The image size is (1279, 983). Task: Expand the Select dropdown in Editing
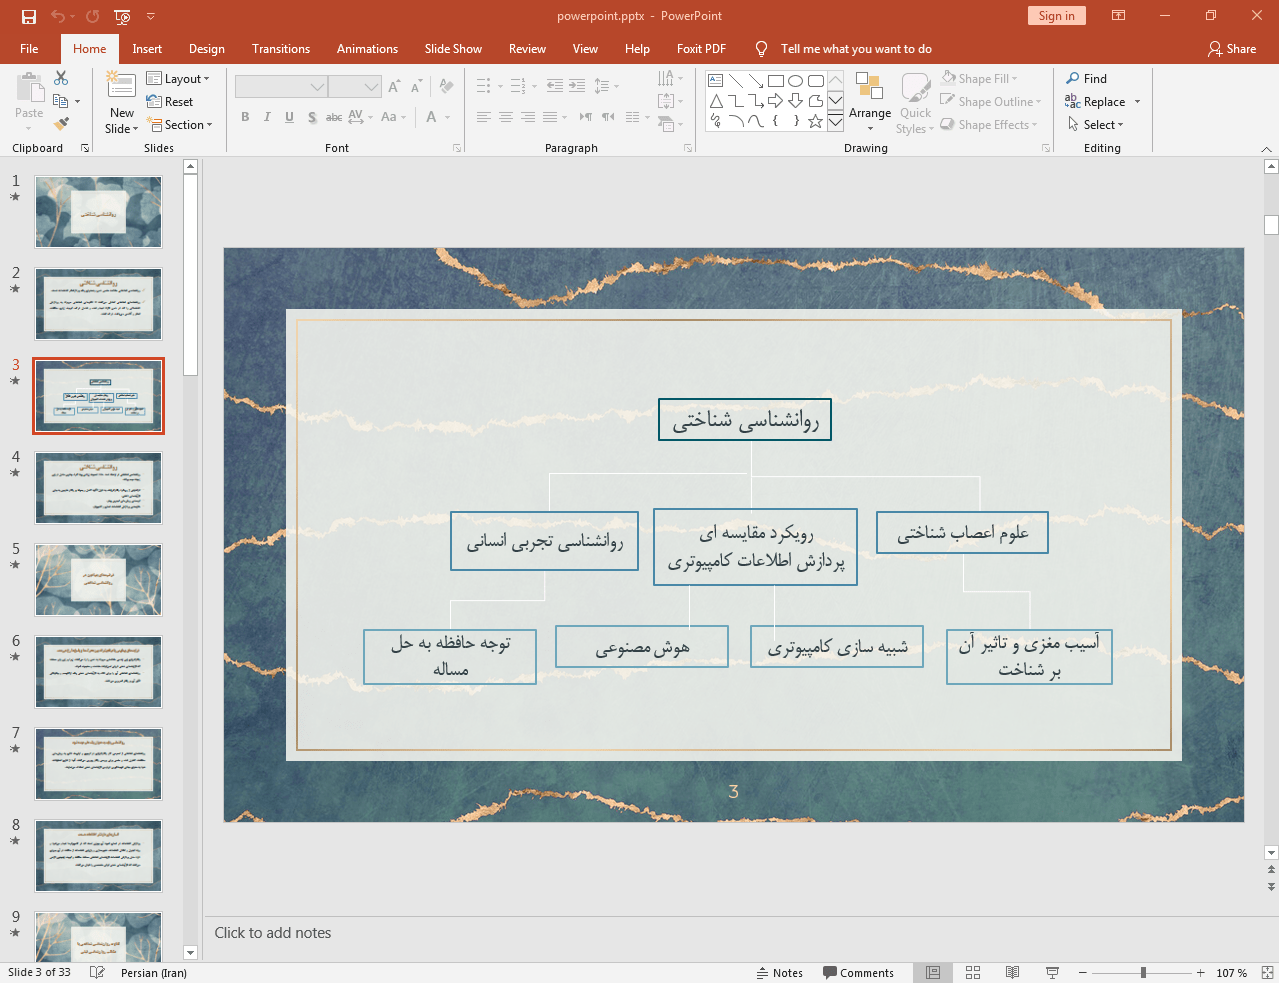1096,125
